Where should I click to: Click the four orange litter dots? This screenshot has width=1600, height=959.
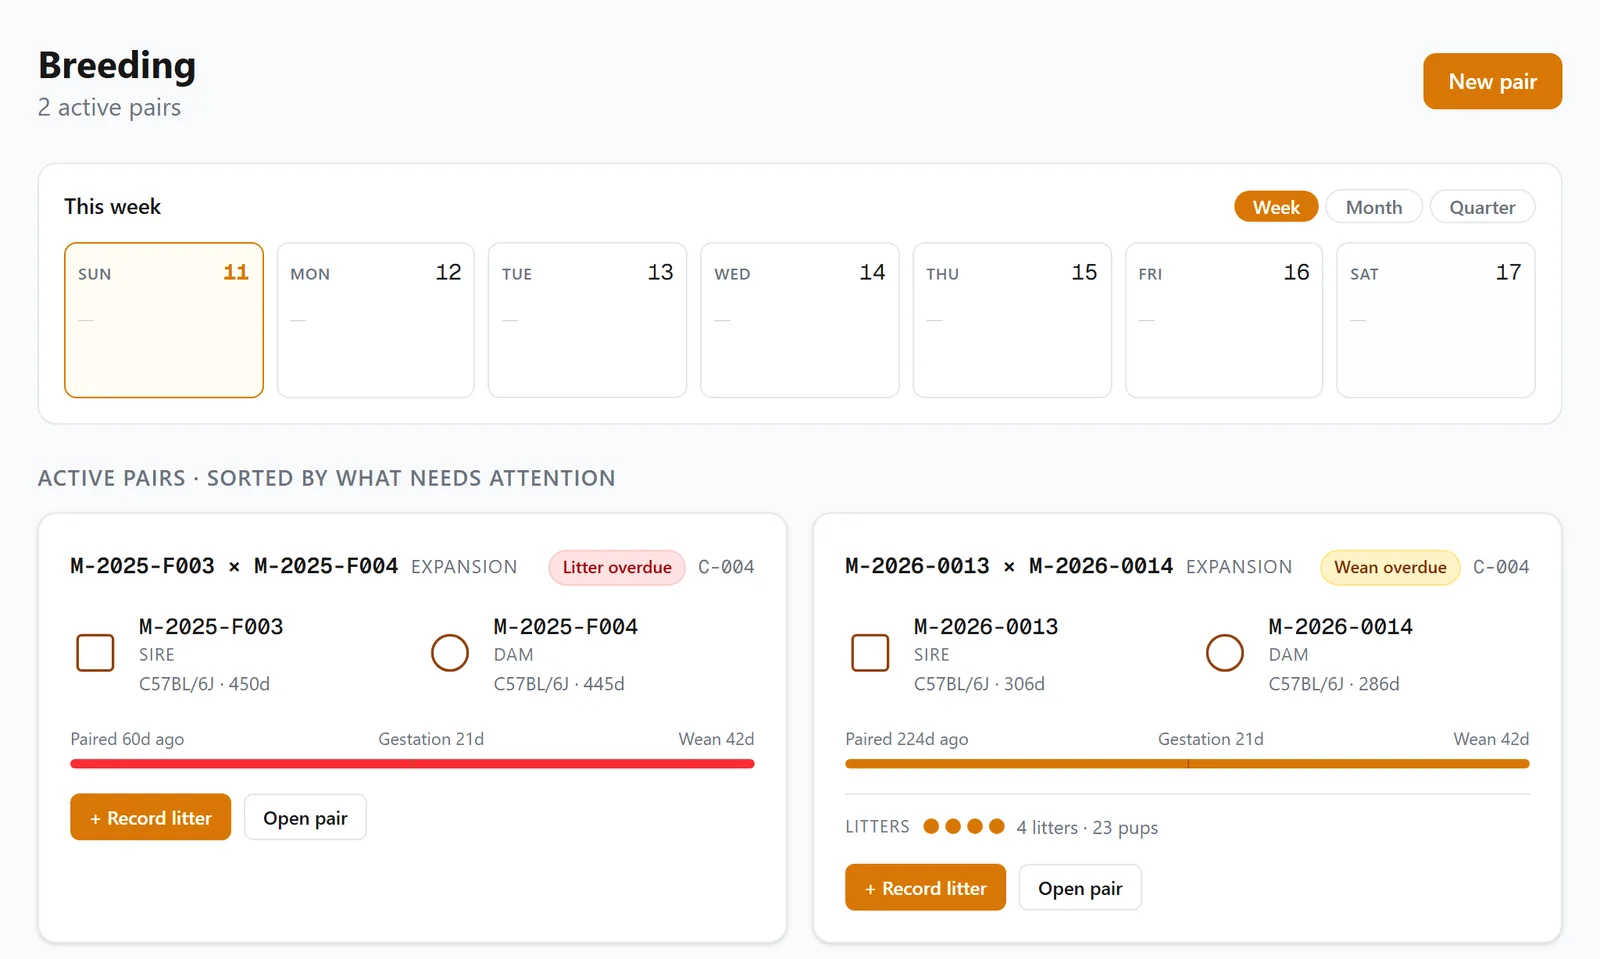964,826
